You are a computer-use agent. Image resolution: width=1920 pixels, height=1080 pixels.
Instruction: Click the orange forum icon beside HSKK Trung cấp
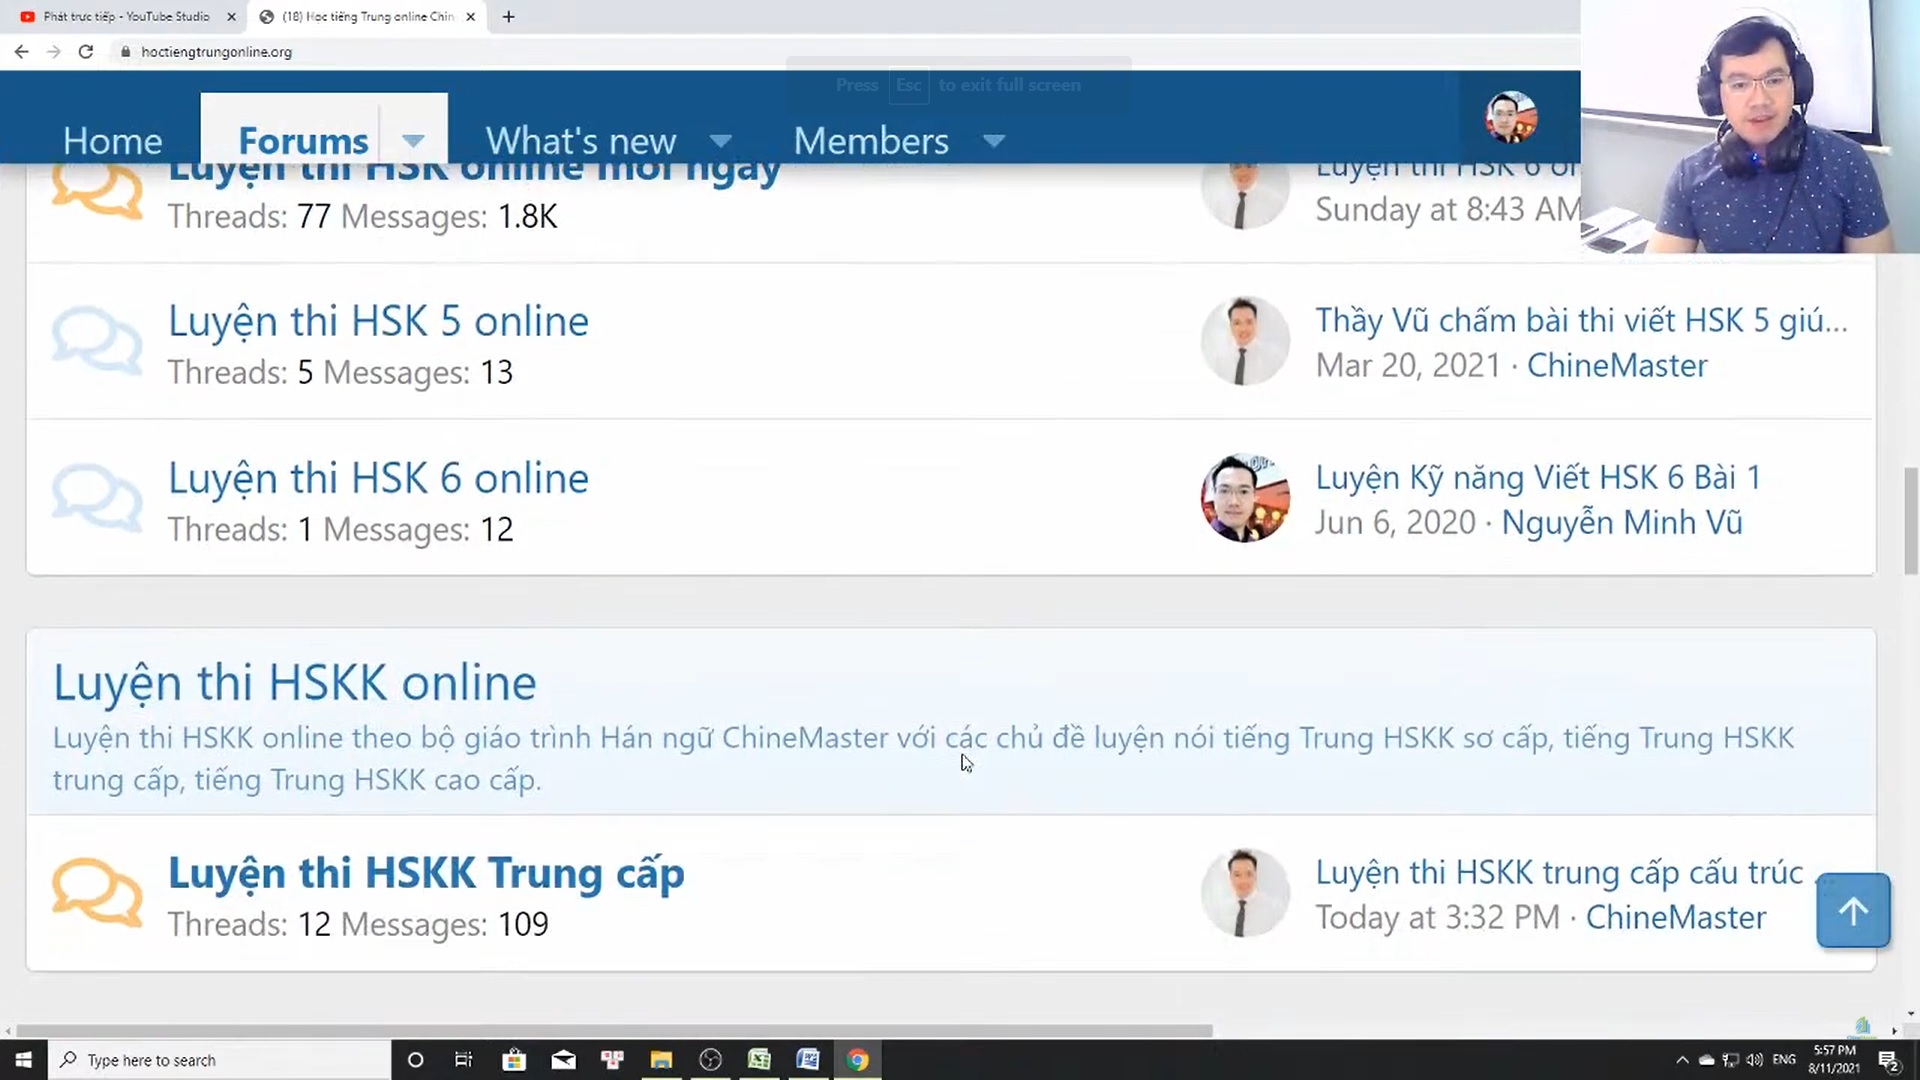[97, 892]
